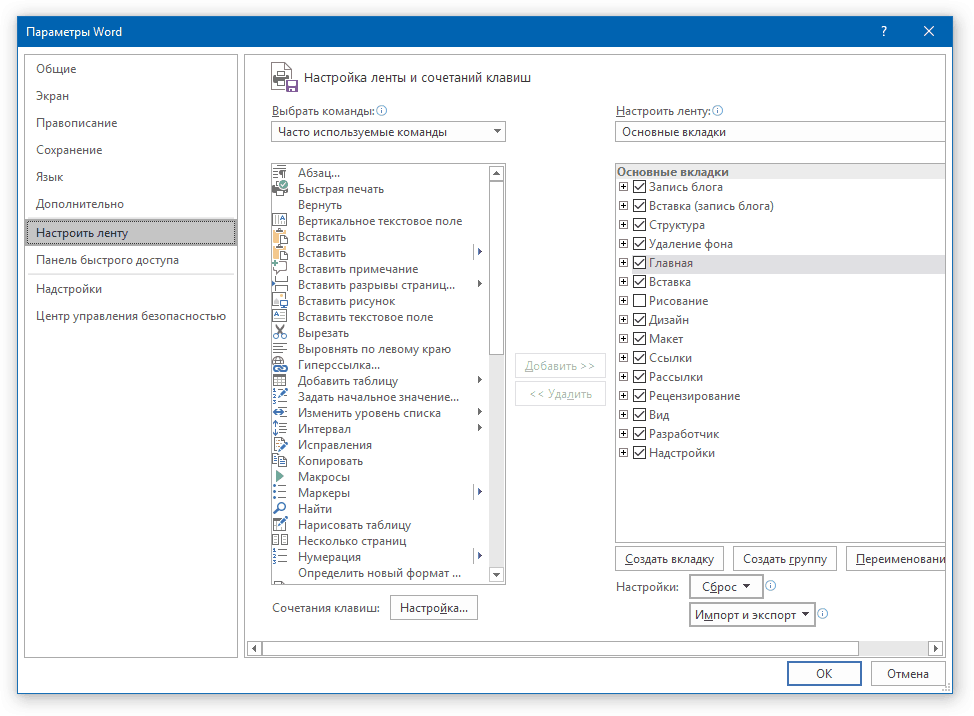Toggle the Дизайн tab checkbox

[x=639, y=320]
